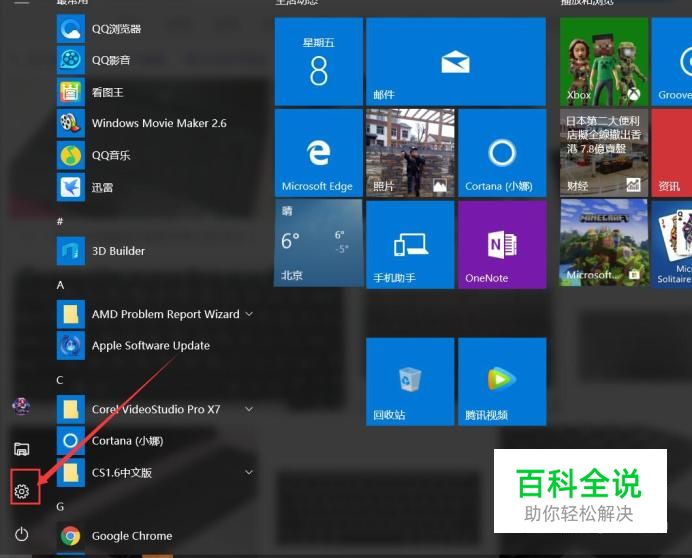Launch 迅雷 download app icon
The height and width of the screenshot is (558, 692).
(71, 187)
